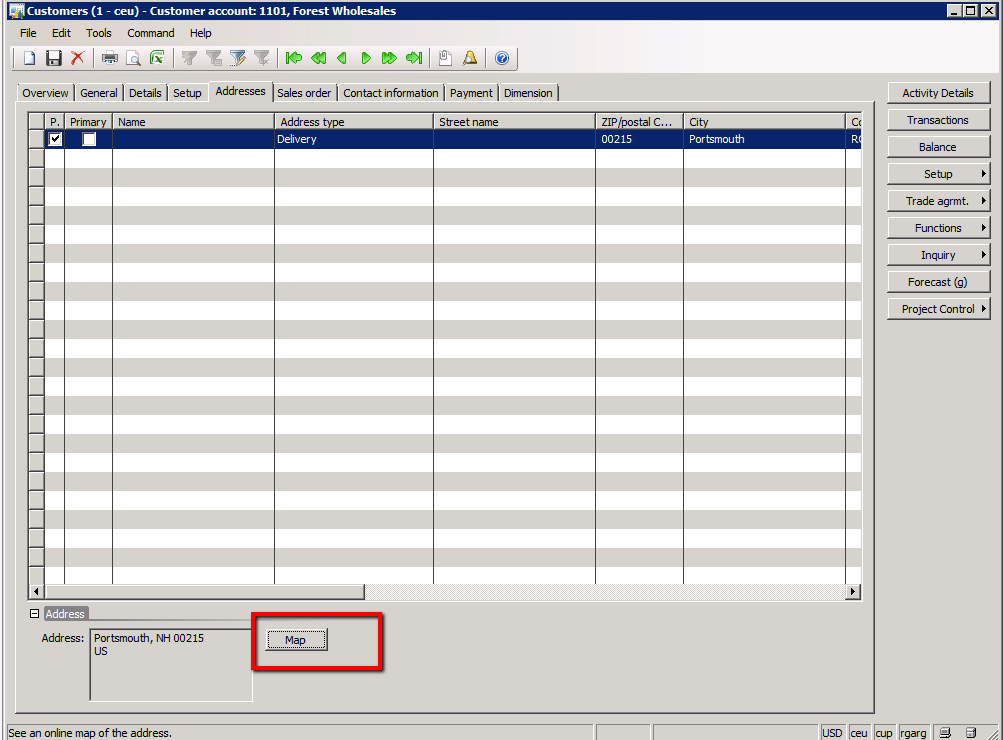
Task: Open Help using the blue question icon
Action: [x=502, y=58]
